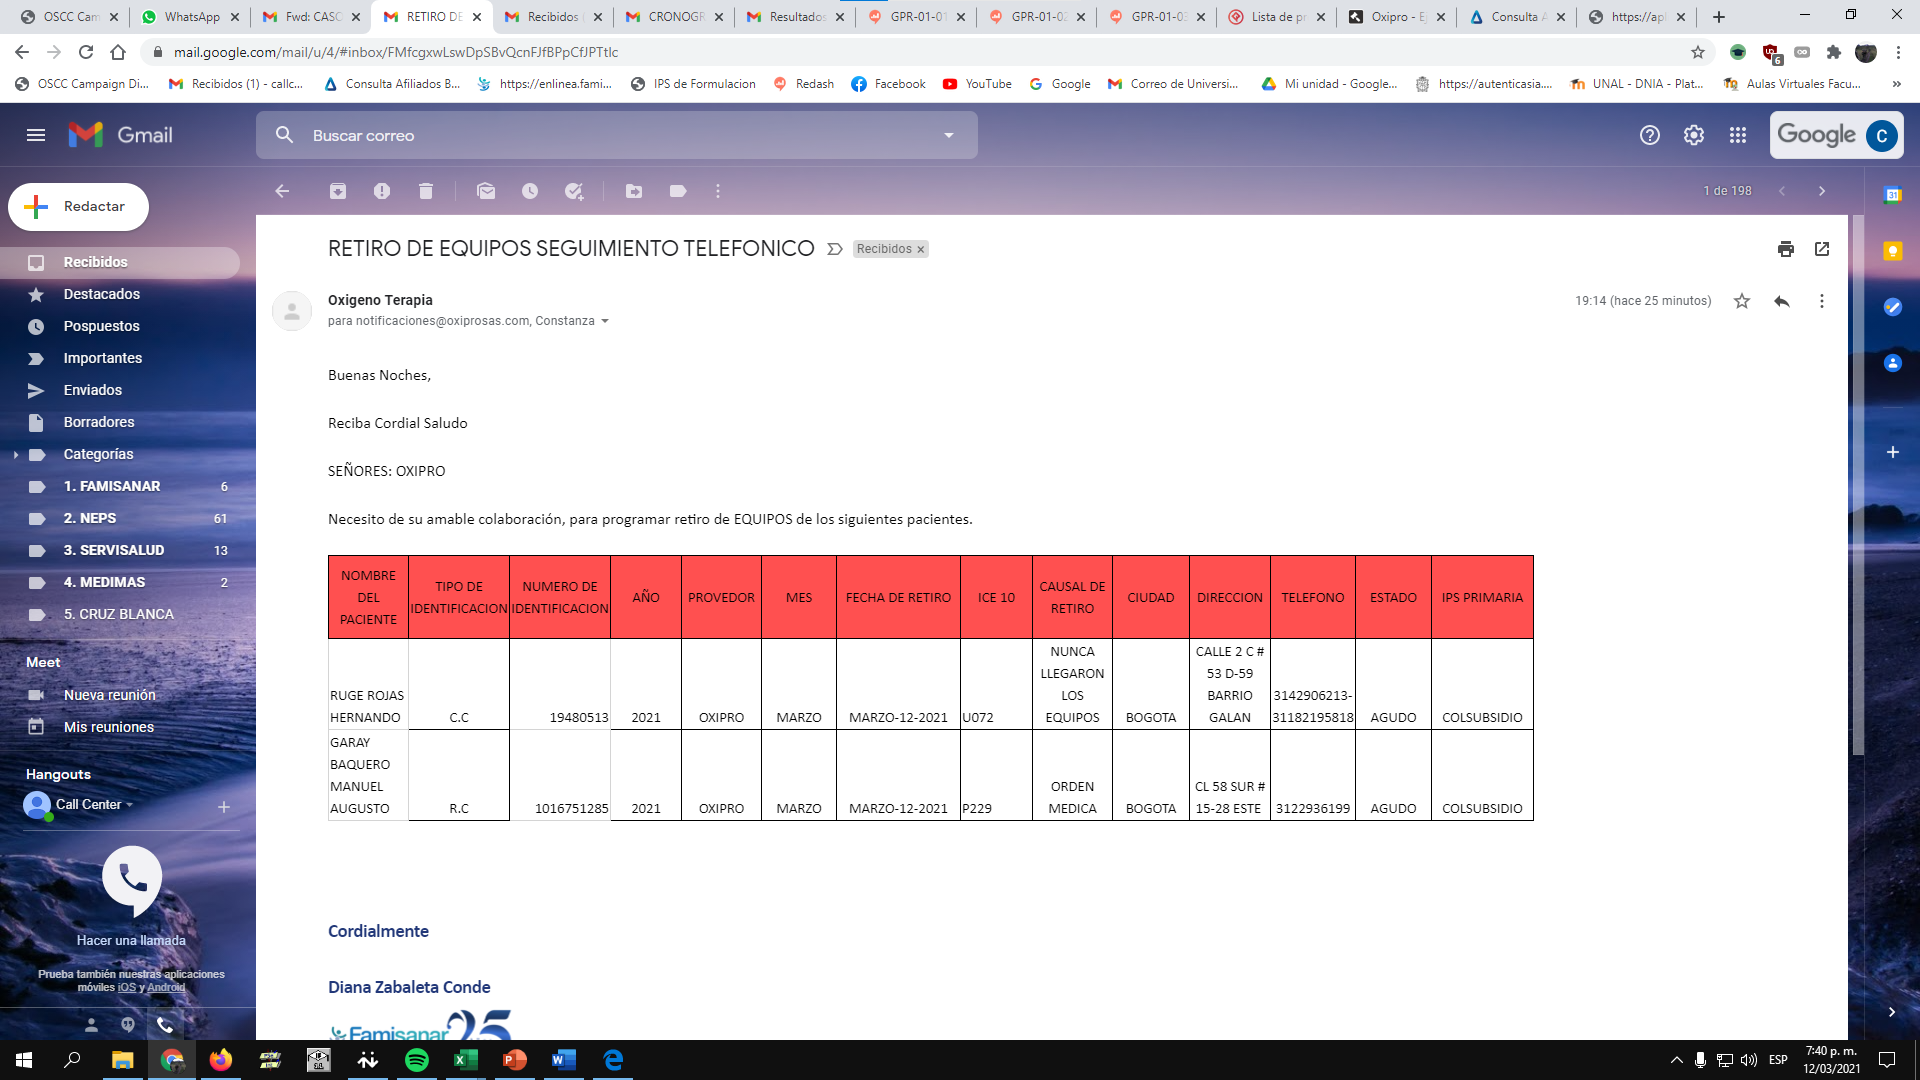Open iOS app link
1920x1080 pixels.
point(126,988)
